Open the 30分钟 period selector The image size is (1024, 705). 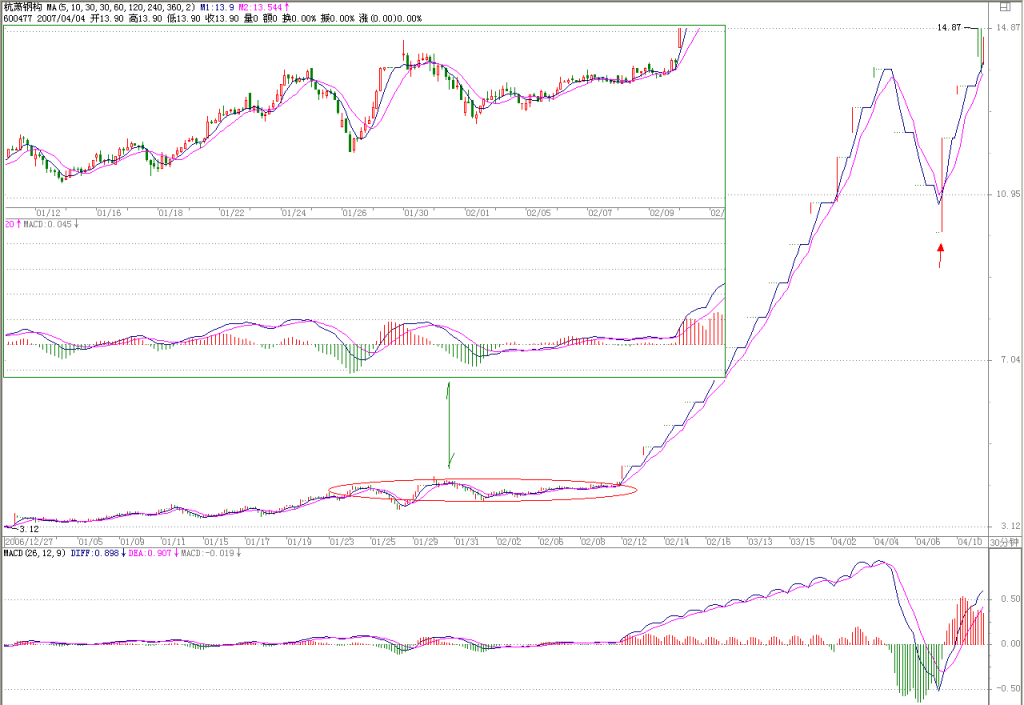[1004, 542]
